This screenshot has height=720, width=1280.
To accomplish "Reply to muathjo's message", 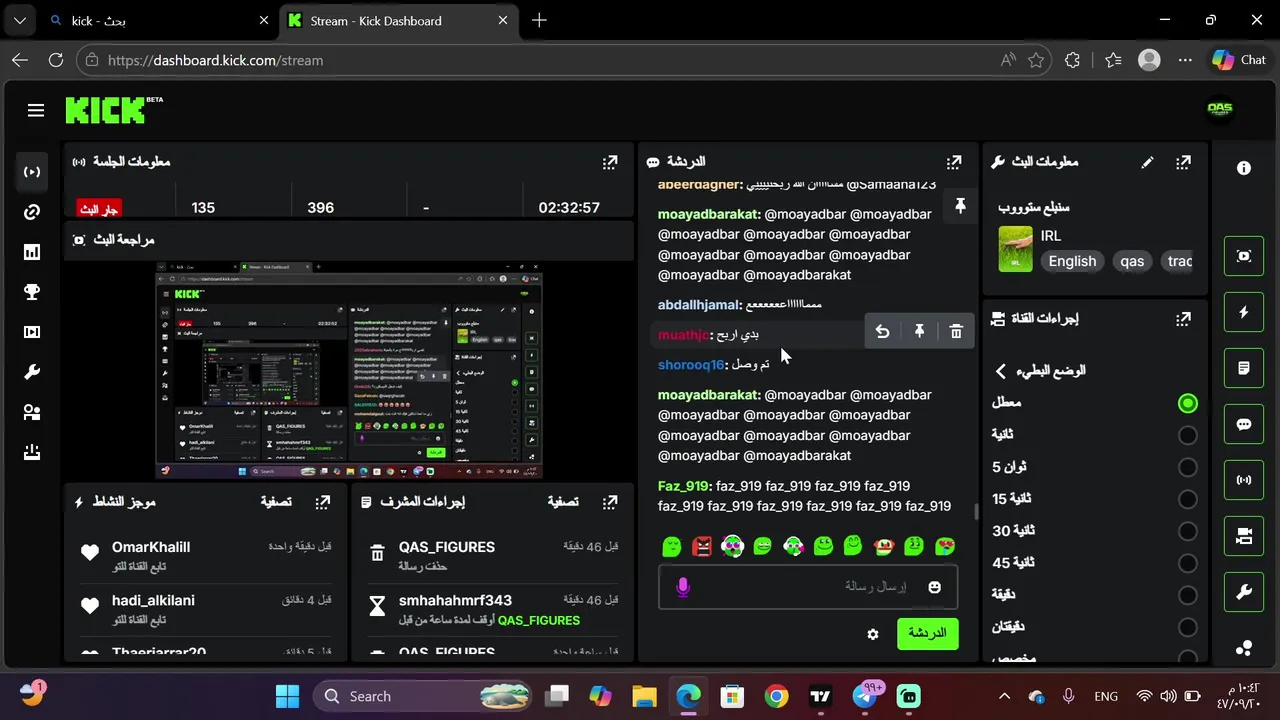I will coord(882,332).
